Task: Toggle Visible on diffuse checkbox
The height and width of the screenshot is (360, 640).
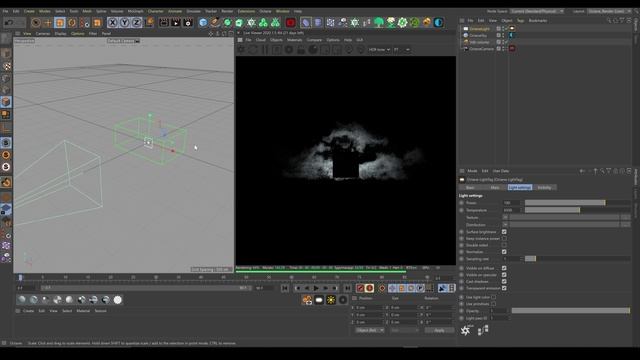Action: point(504,268)
